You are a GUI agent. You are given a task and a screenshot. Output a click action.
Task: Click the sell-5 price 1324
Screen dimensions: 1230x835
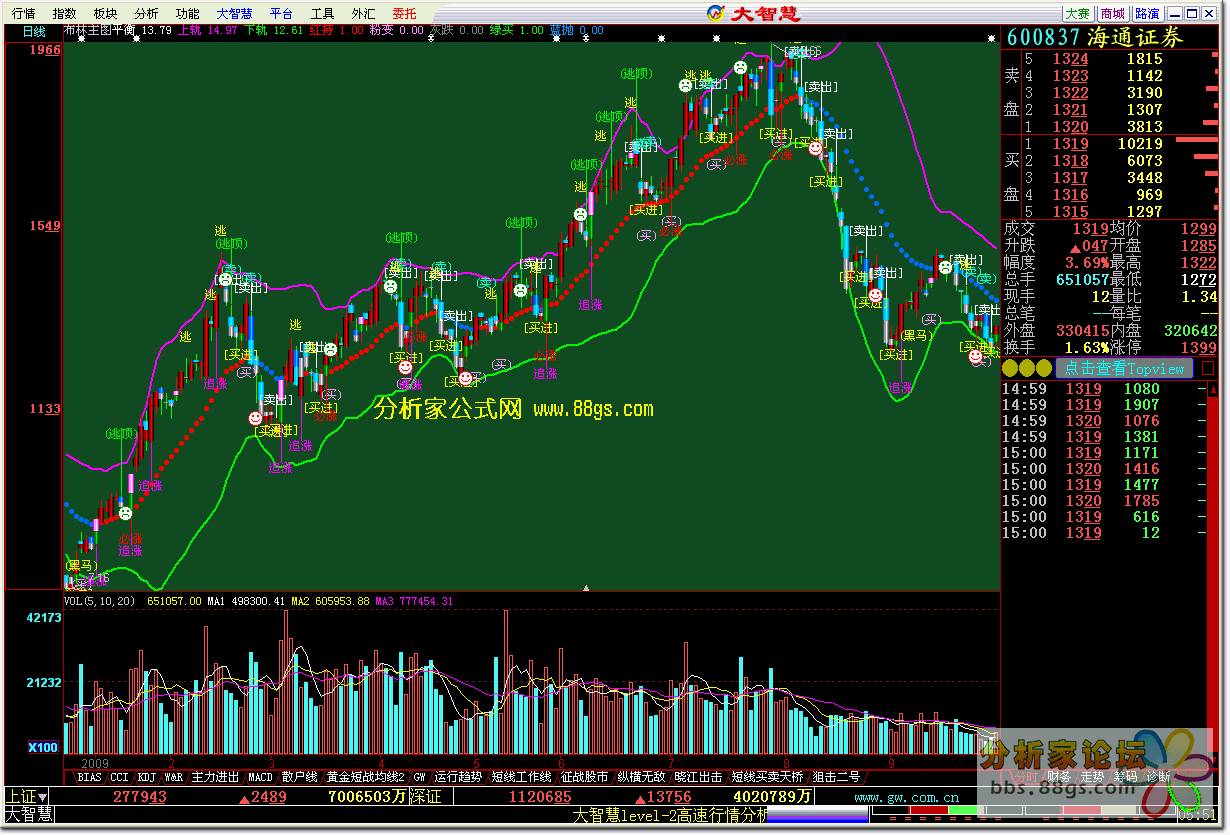point(1070,58)
